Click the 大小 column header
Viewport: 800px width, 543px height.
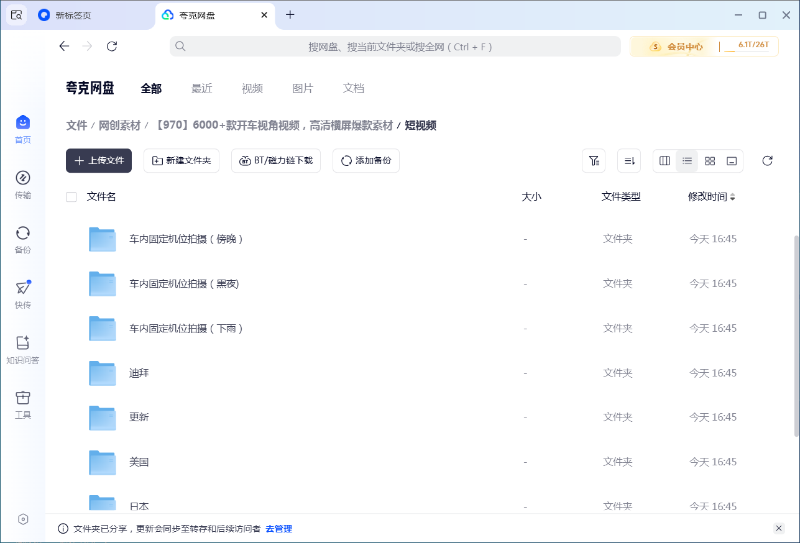click(531, 197)
